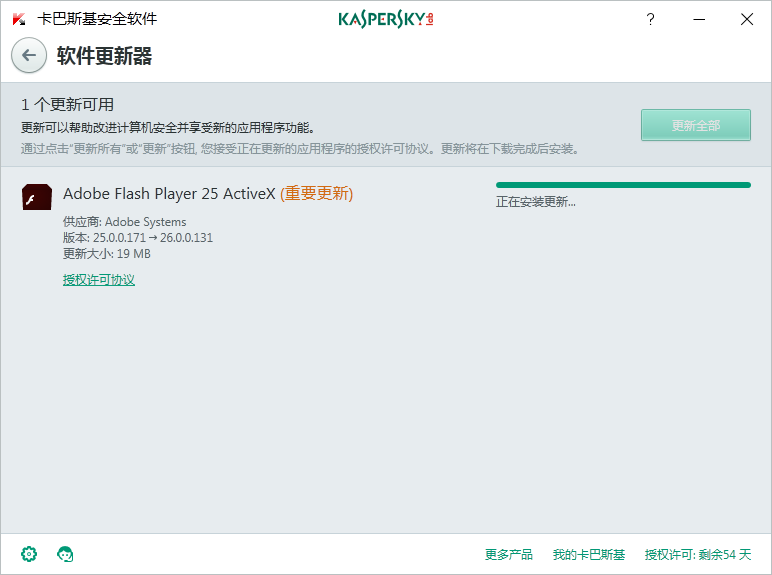Click the Adobe Flash Player 25 ActiveX title
This screenshot has width=772, height=575.
[x=169, y=193]
